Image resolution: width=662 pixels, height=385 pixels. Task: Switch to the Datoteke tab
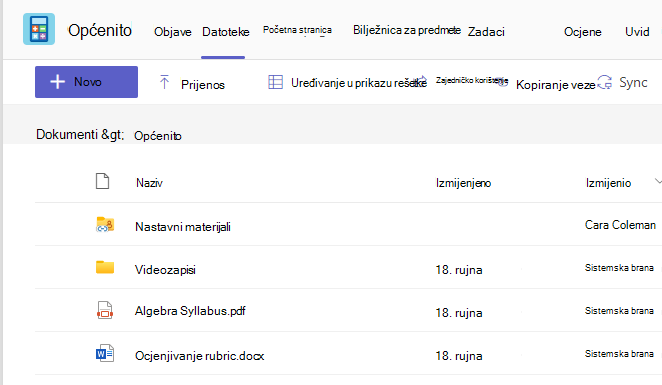225,32
